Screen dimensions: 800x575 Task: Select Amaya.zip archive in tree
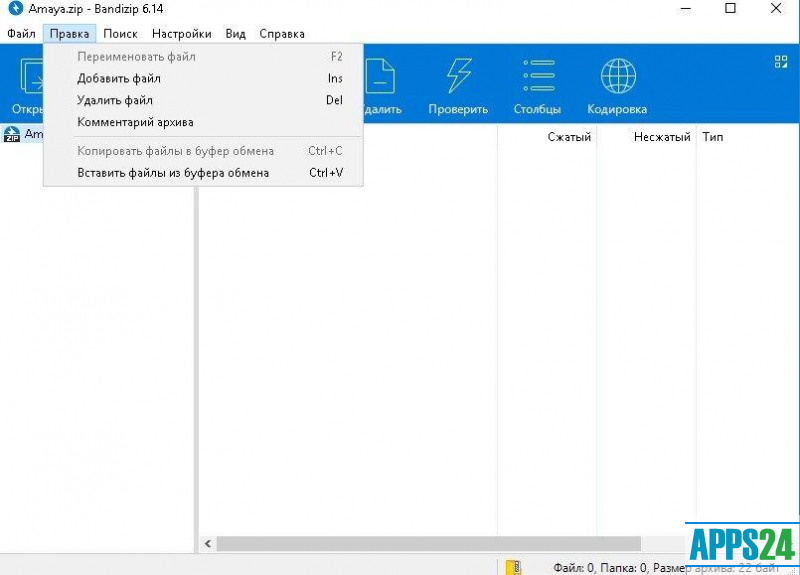pos(23,134)
